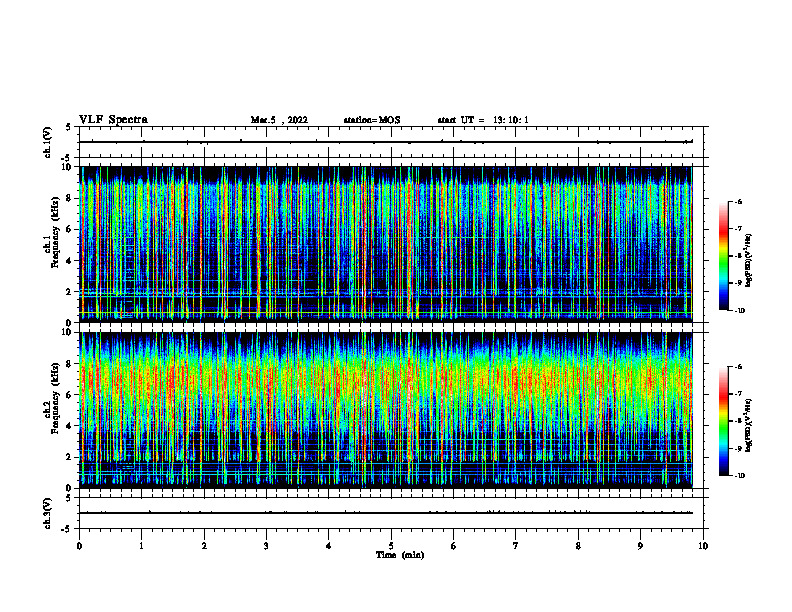
Task: Click the 7 minute tick label
Action: 516,546
